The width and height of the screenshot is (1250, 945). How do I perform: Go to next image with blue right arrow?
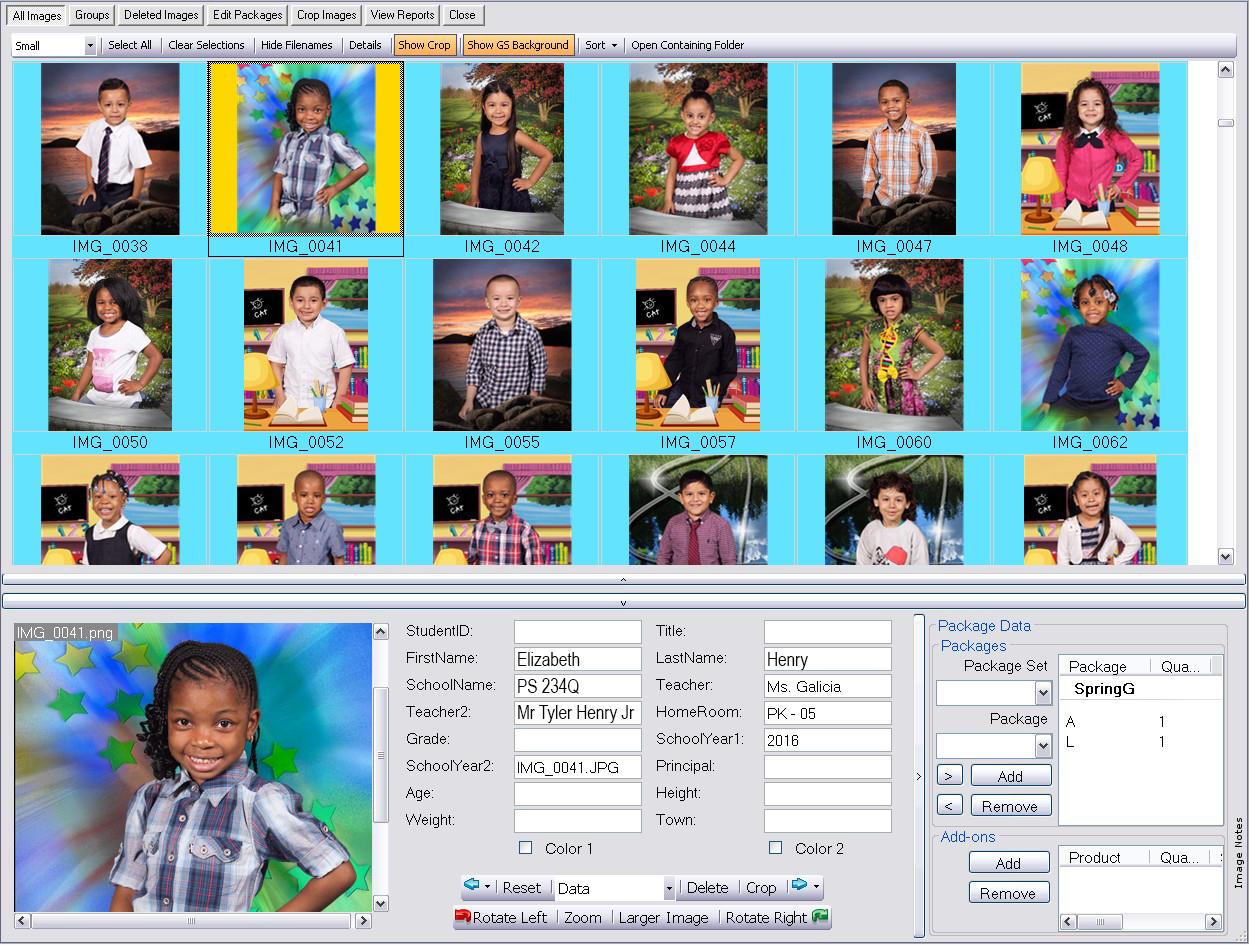click(x=799, y=887)
